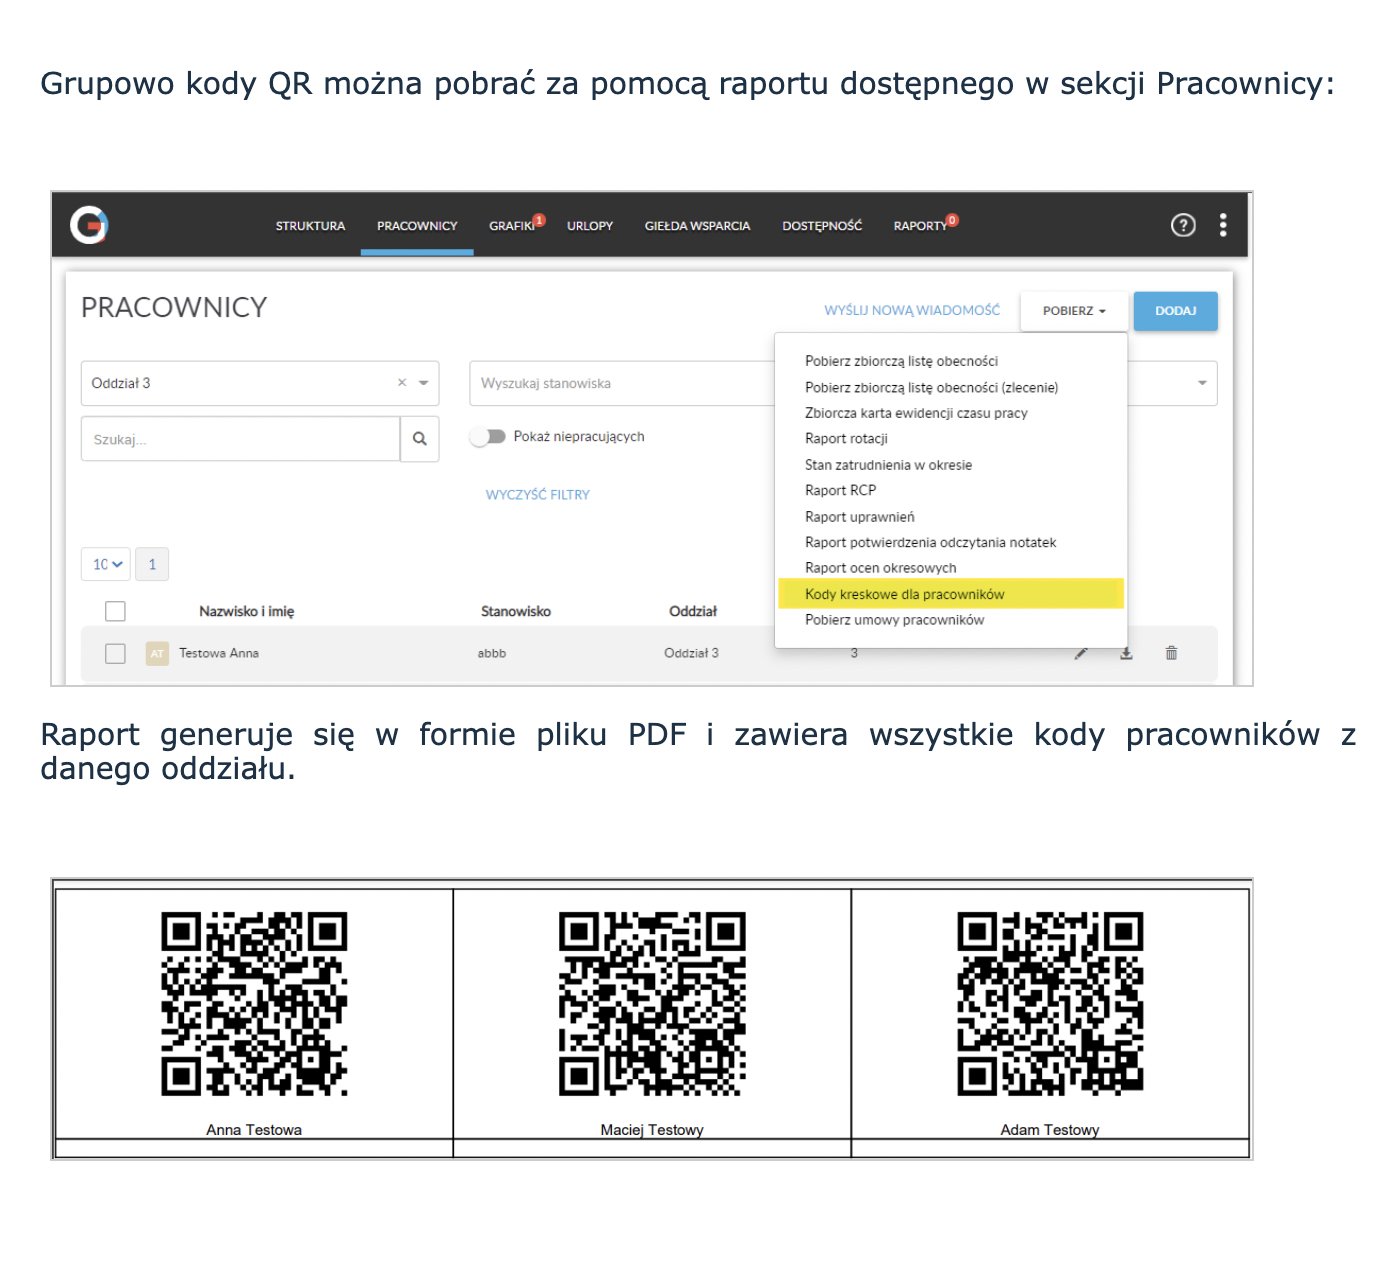The width and height of the screenshot is (1398, 1274).
Task: Open the Raporty tab
Action: tap(920, 226)
